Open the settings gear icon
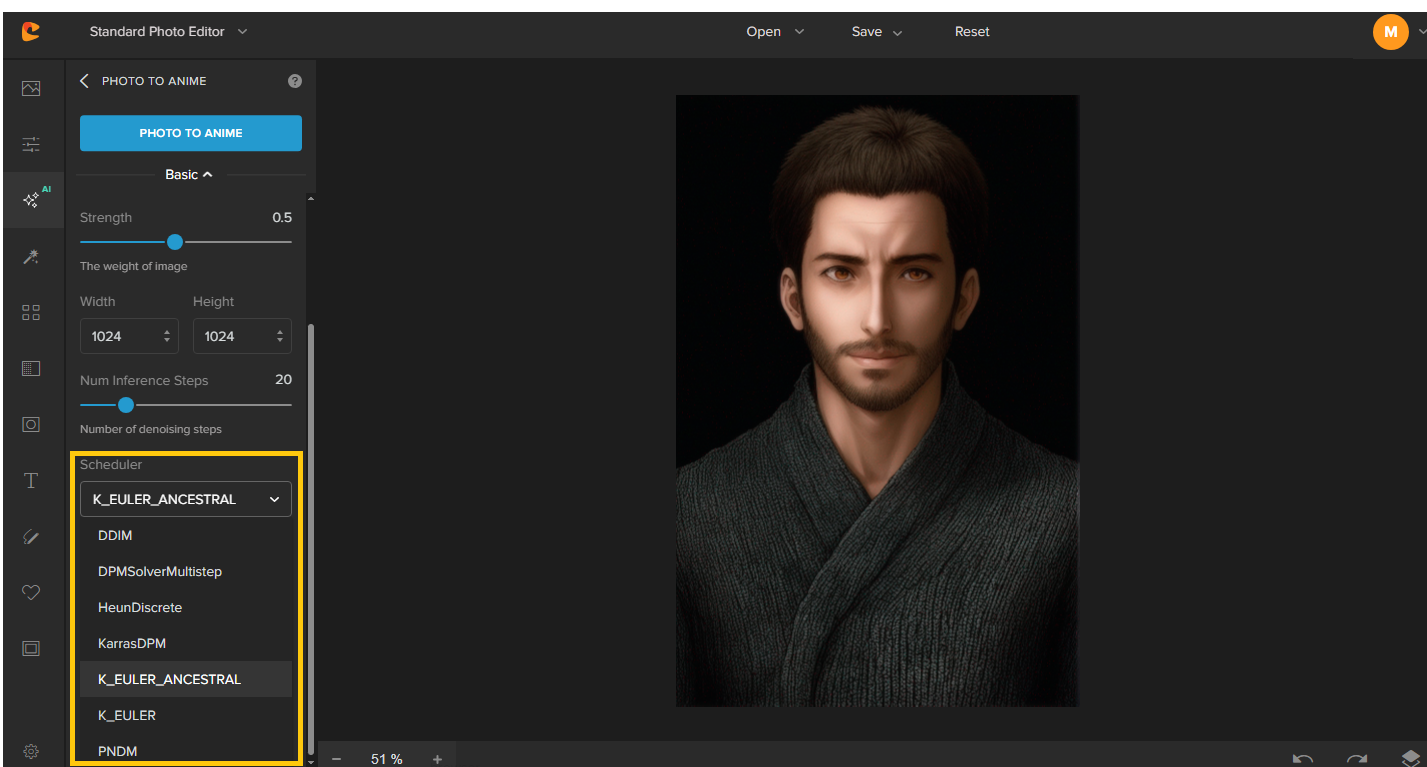The height and width of the screenshot is (767, 1427). pyautogui.click(x=31, y=751)
